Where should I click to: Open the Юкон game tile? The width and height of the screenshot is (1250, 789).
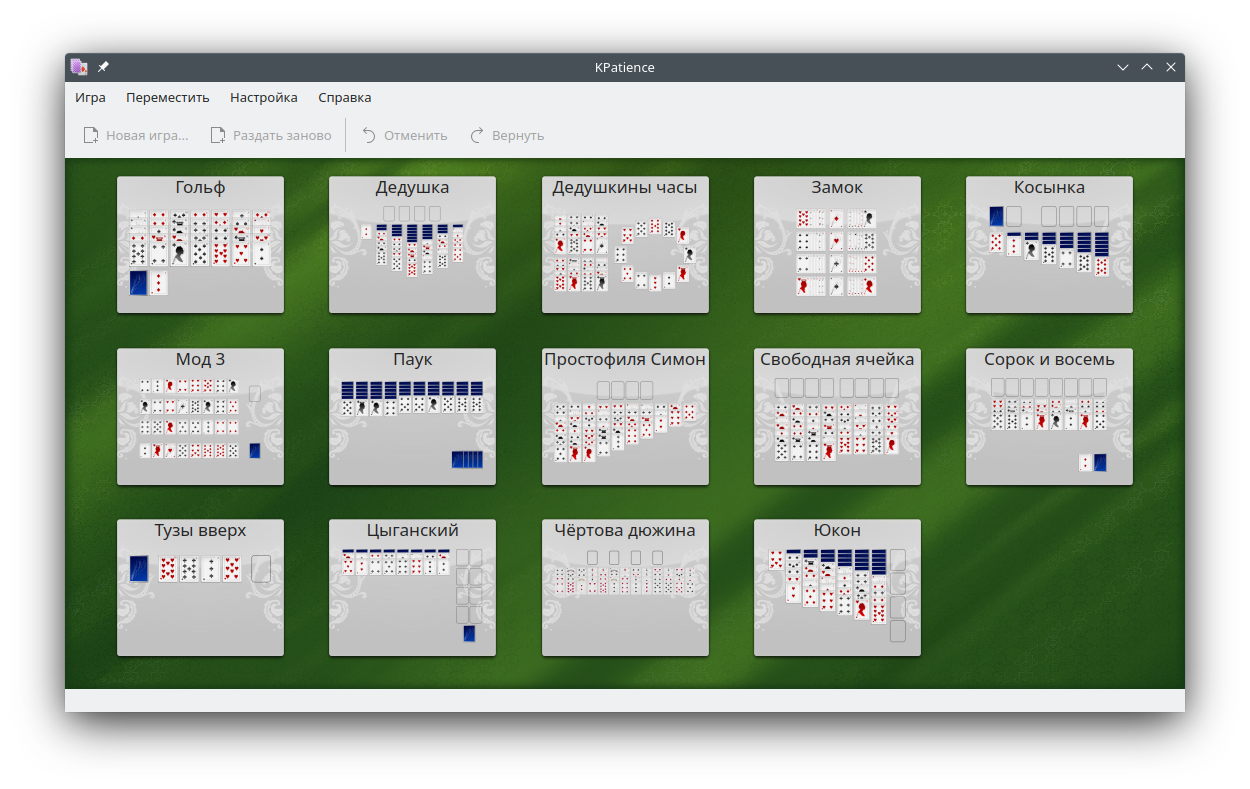837,588
